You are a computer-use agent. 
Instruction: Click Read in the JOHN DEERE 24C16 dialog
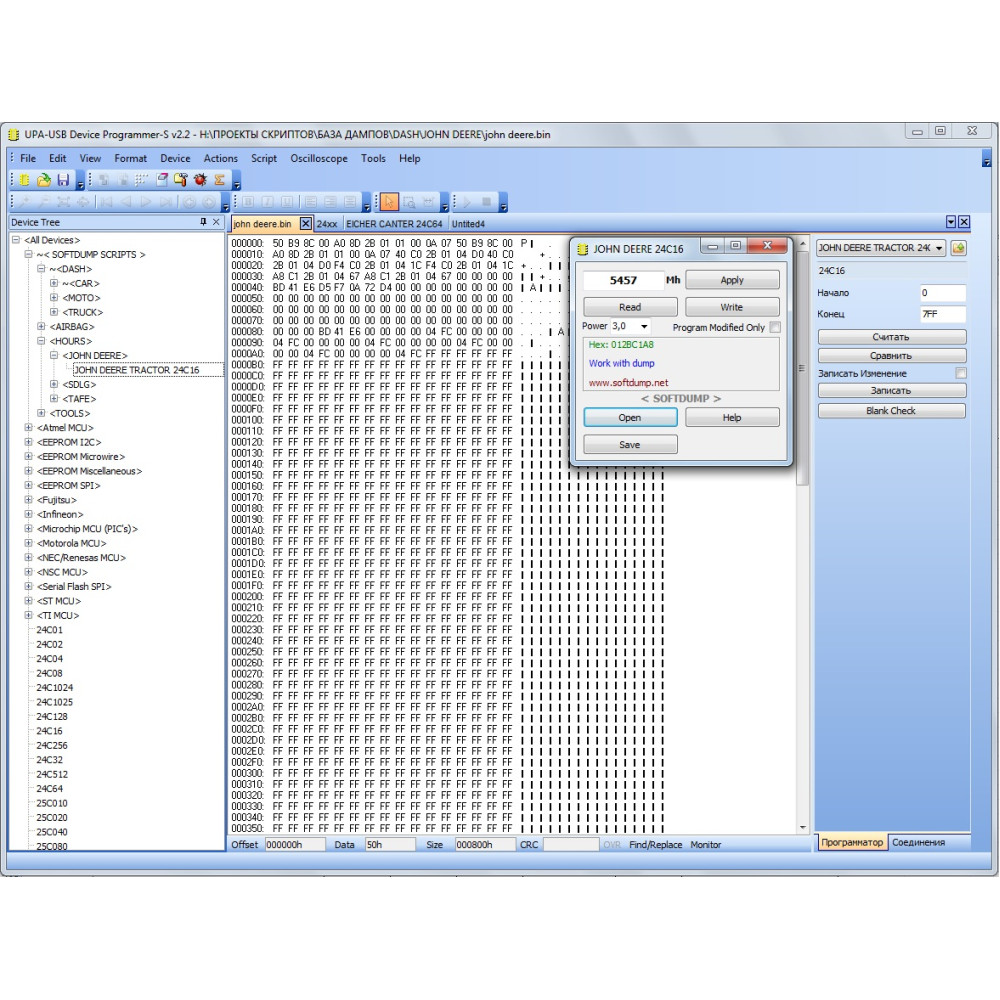pyautogui.click(x=630, y=307)
